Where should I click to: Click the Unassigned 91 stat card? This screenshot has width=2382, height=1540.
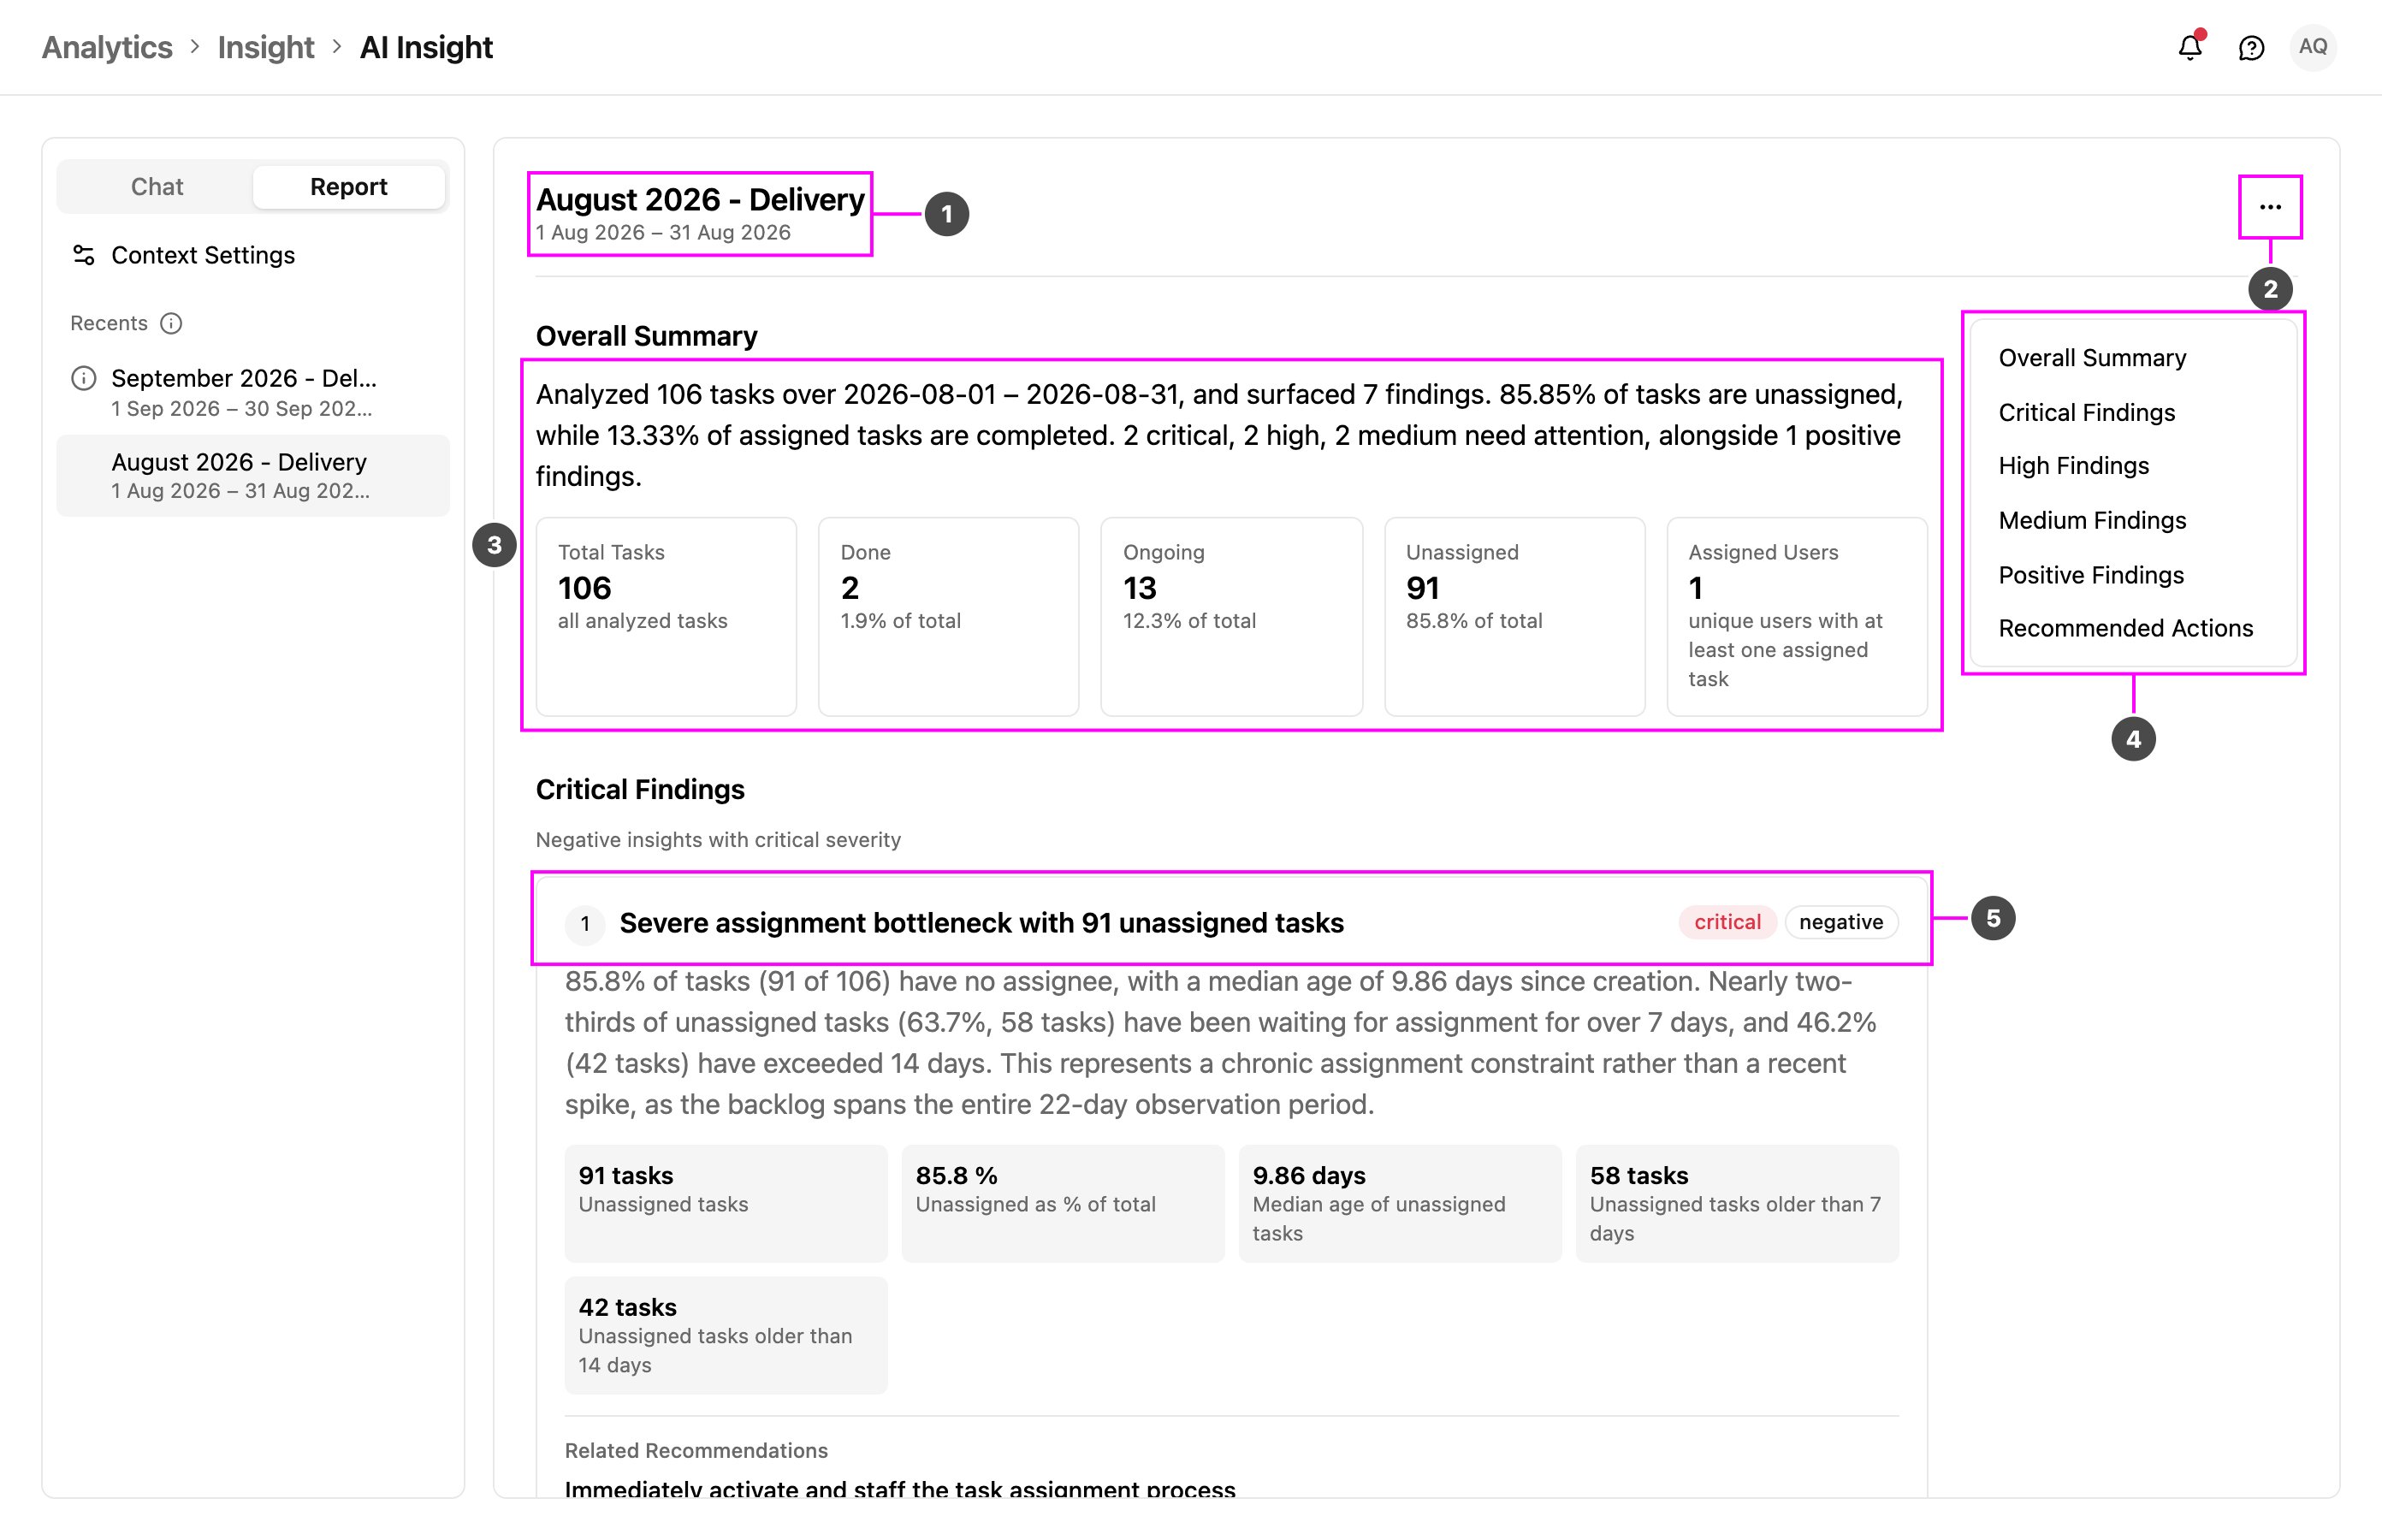click(1514, 616)
